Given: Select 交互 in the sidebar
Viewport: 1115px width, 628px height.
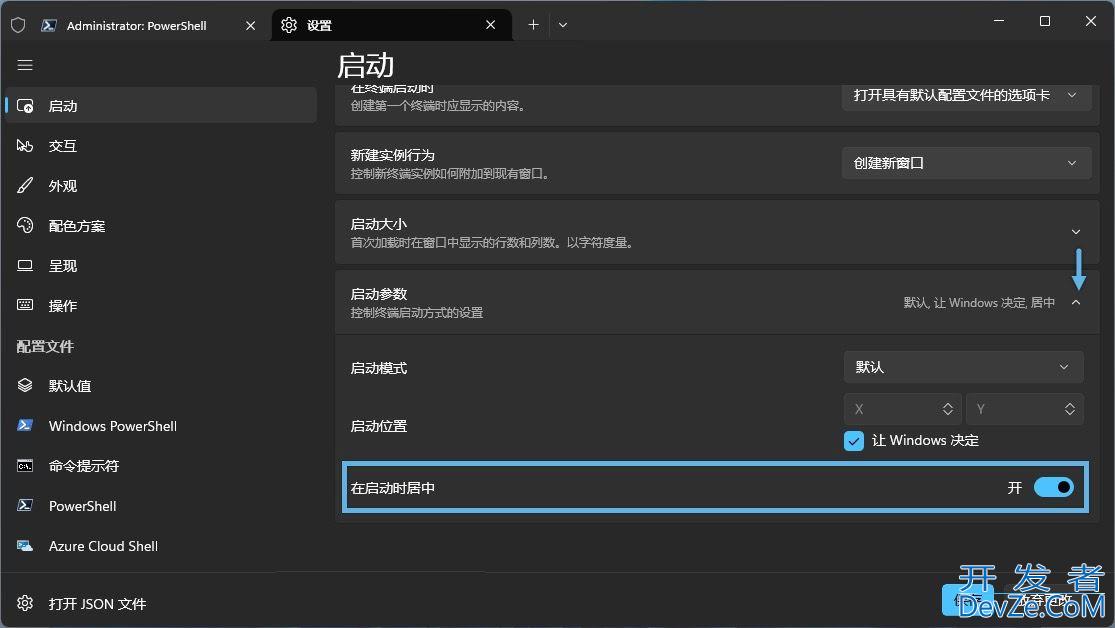Looking at the screenshot, I should (161, 146).
